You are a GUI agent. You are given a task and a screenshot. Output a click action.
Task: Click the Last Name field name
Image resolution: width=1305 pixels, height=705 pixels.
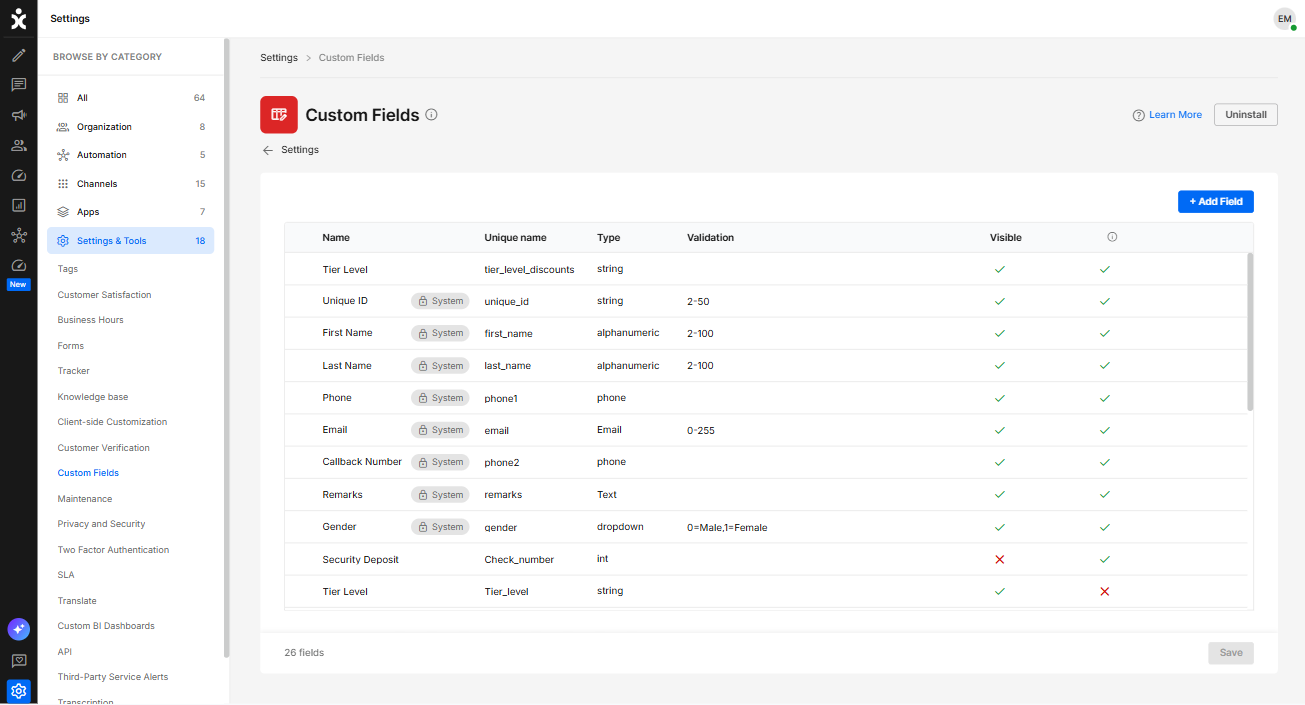tap(347, 366)
